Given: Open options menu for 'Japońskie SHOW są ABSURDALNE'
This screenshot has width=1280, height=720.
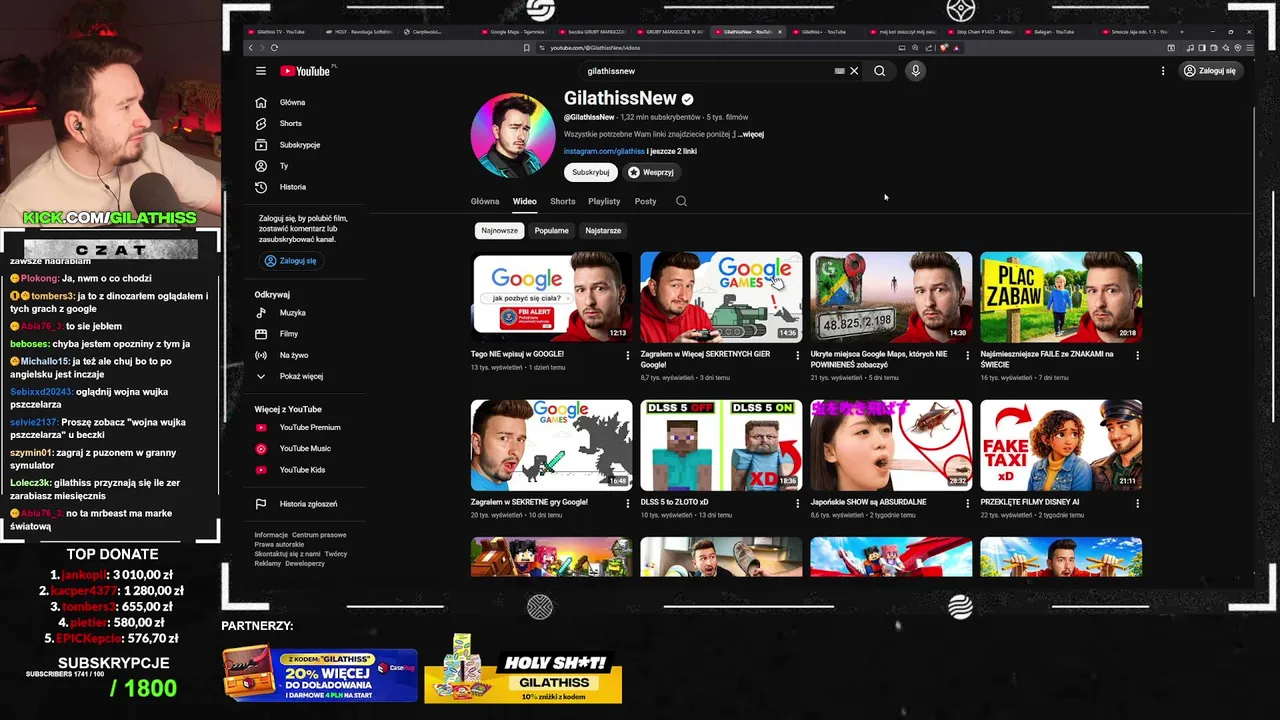Looking at the screenshot, I should (967, 503).
